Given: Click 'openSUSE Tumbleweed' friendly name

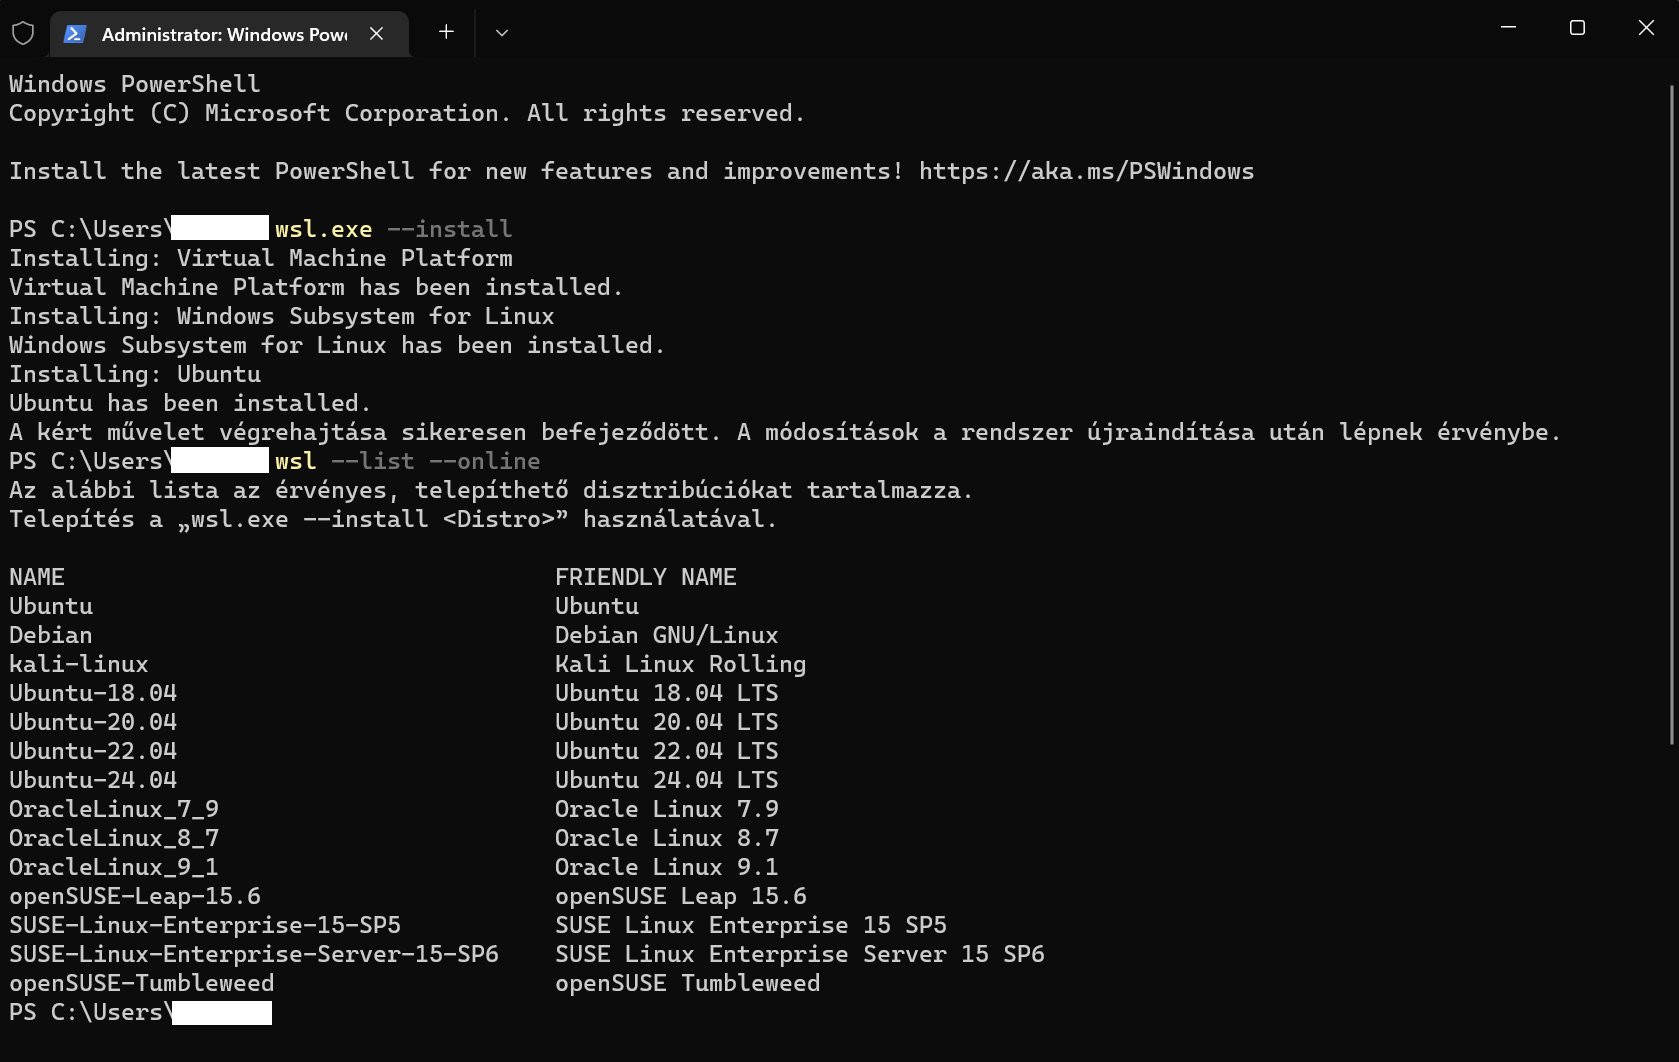Looking at the screenshot, I should (x=688, y=983).
